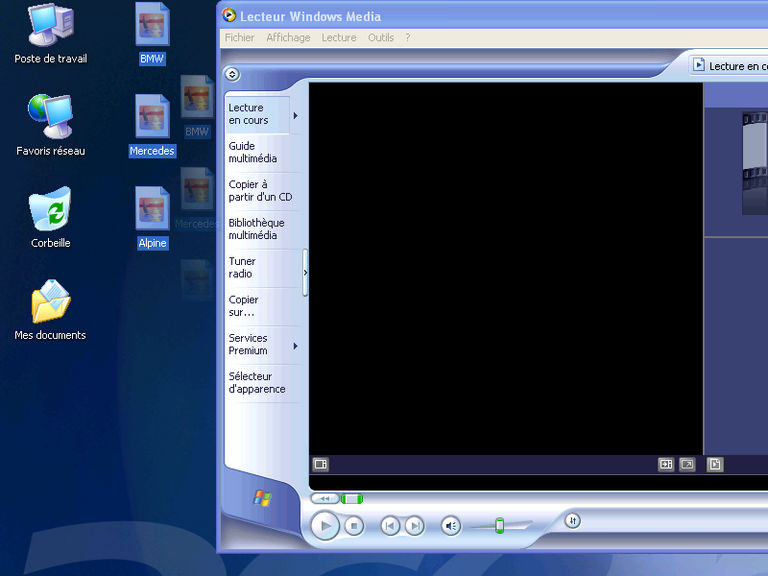The width and height of the screenshot is (768, 576).
Task: Click the Stop button
Action: pyautogui.click(x=354, y=526)
